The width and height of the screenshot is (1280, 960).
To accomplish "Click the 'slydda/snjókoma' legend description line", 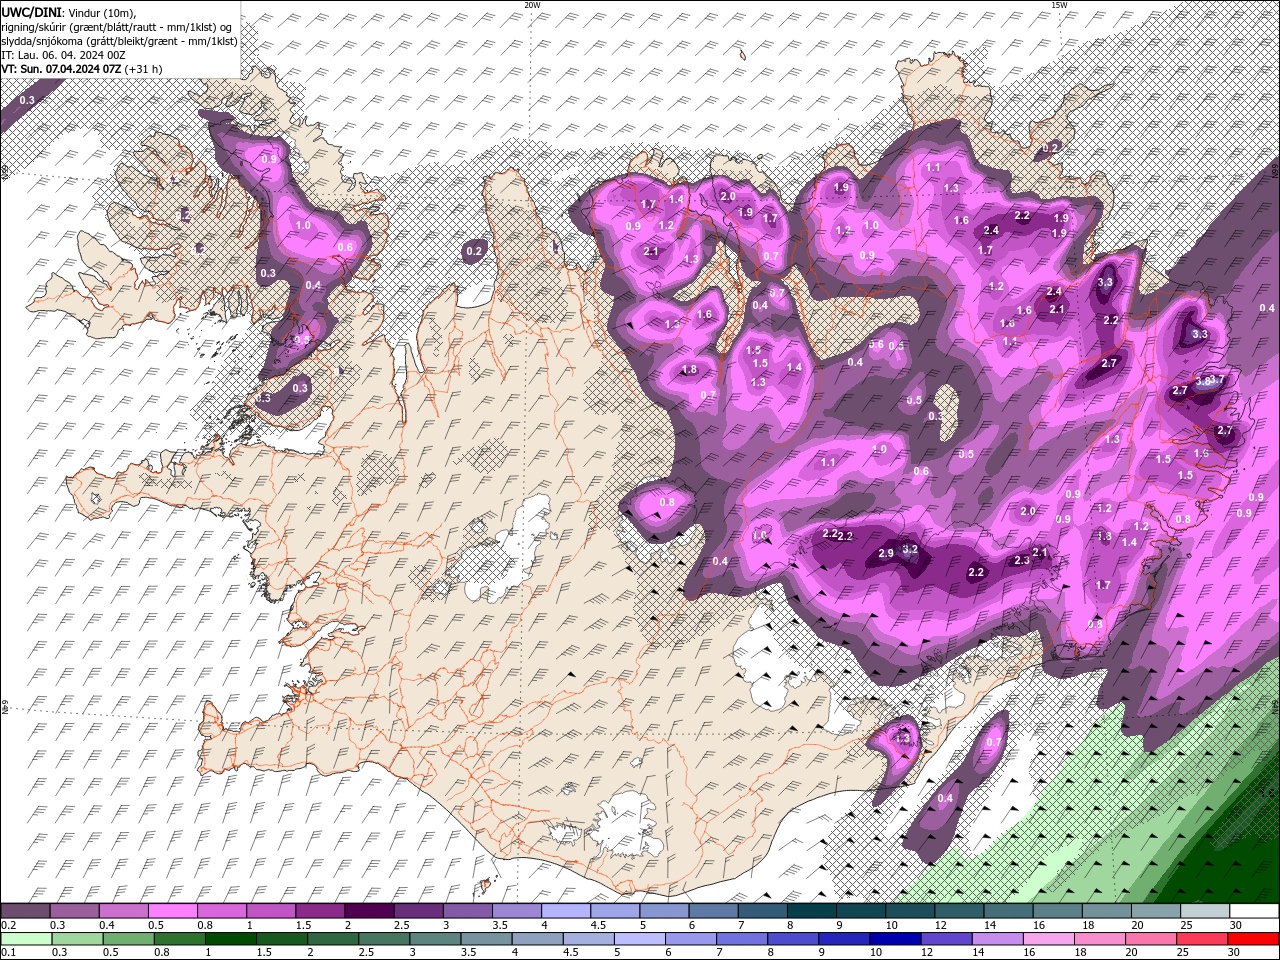I will (x=119, y=41).
